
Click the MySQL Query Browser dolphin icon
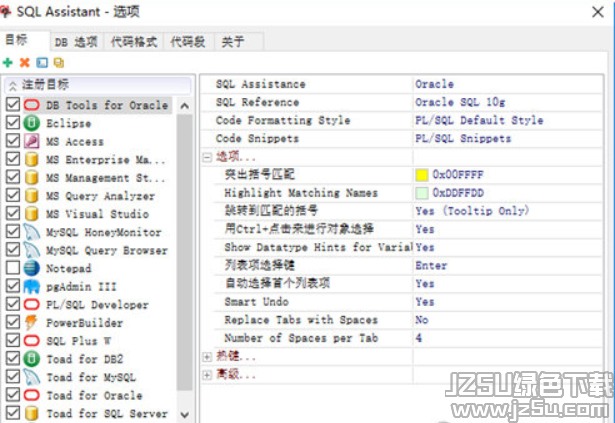[32, 250]
